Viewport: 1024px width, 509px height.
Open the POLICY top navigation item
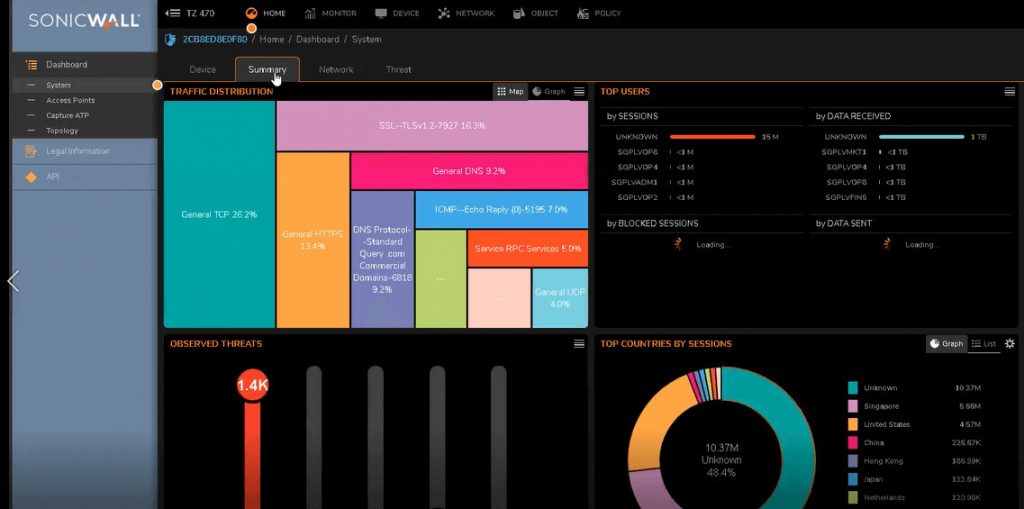[x=599, y=13]
